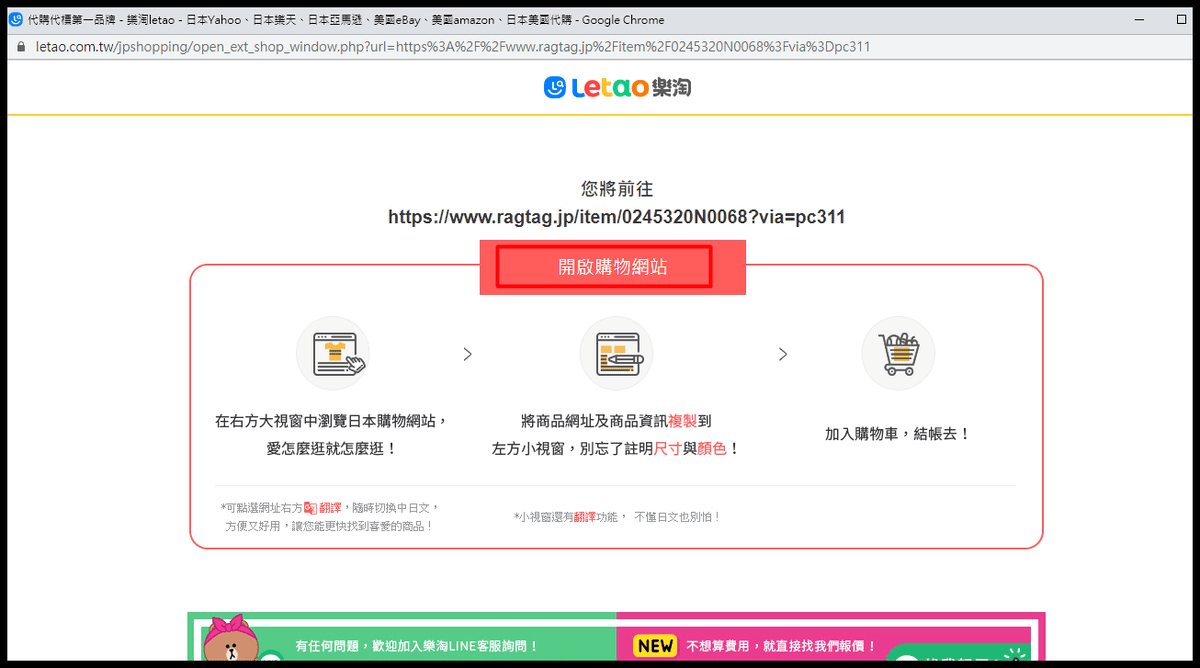Click the address bar URL field
The image size is (1200, 668).
pyautogui.click(x=450, y=47)
